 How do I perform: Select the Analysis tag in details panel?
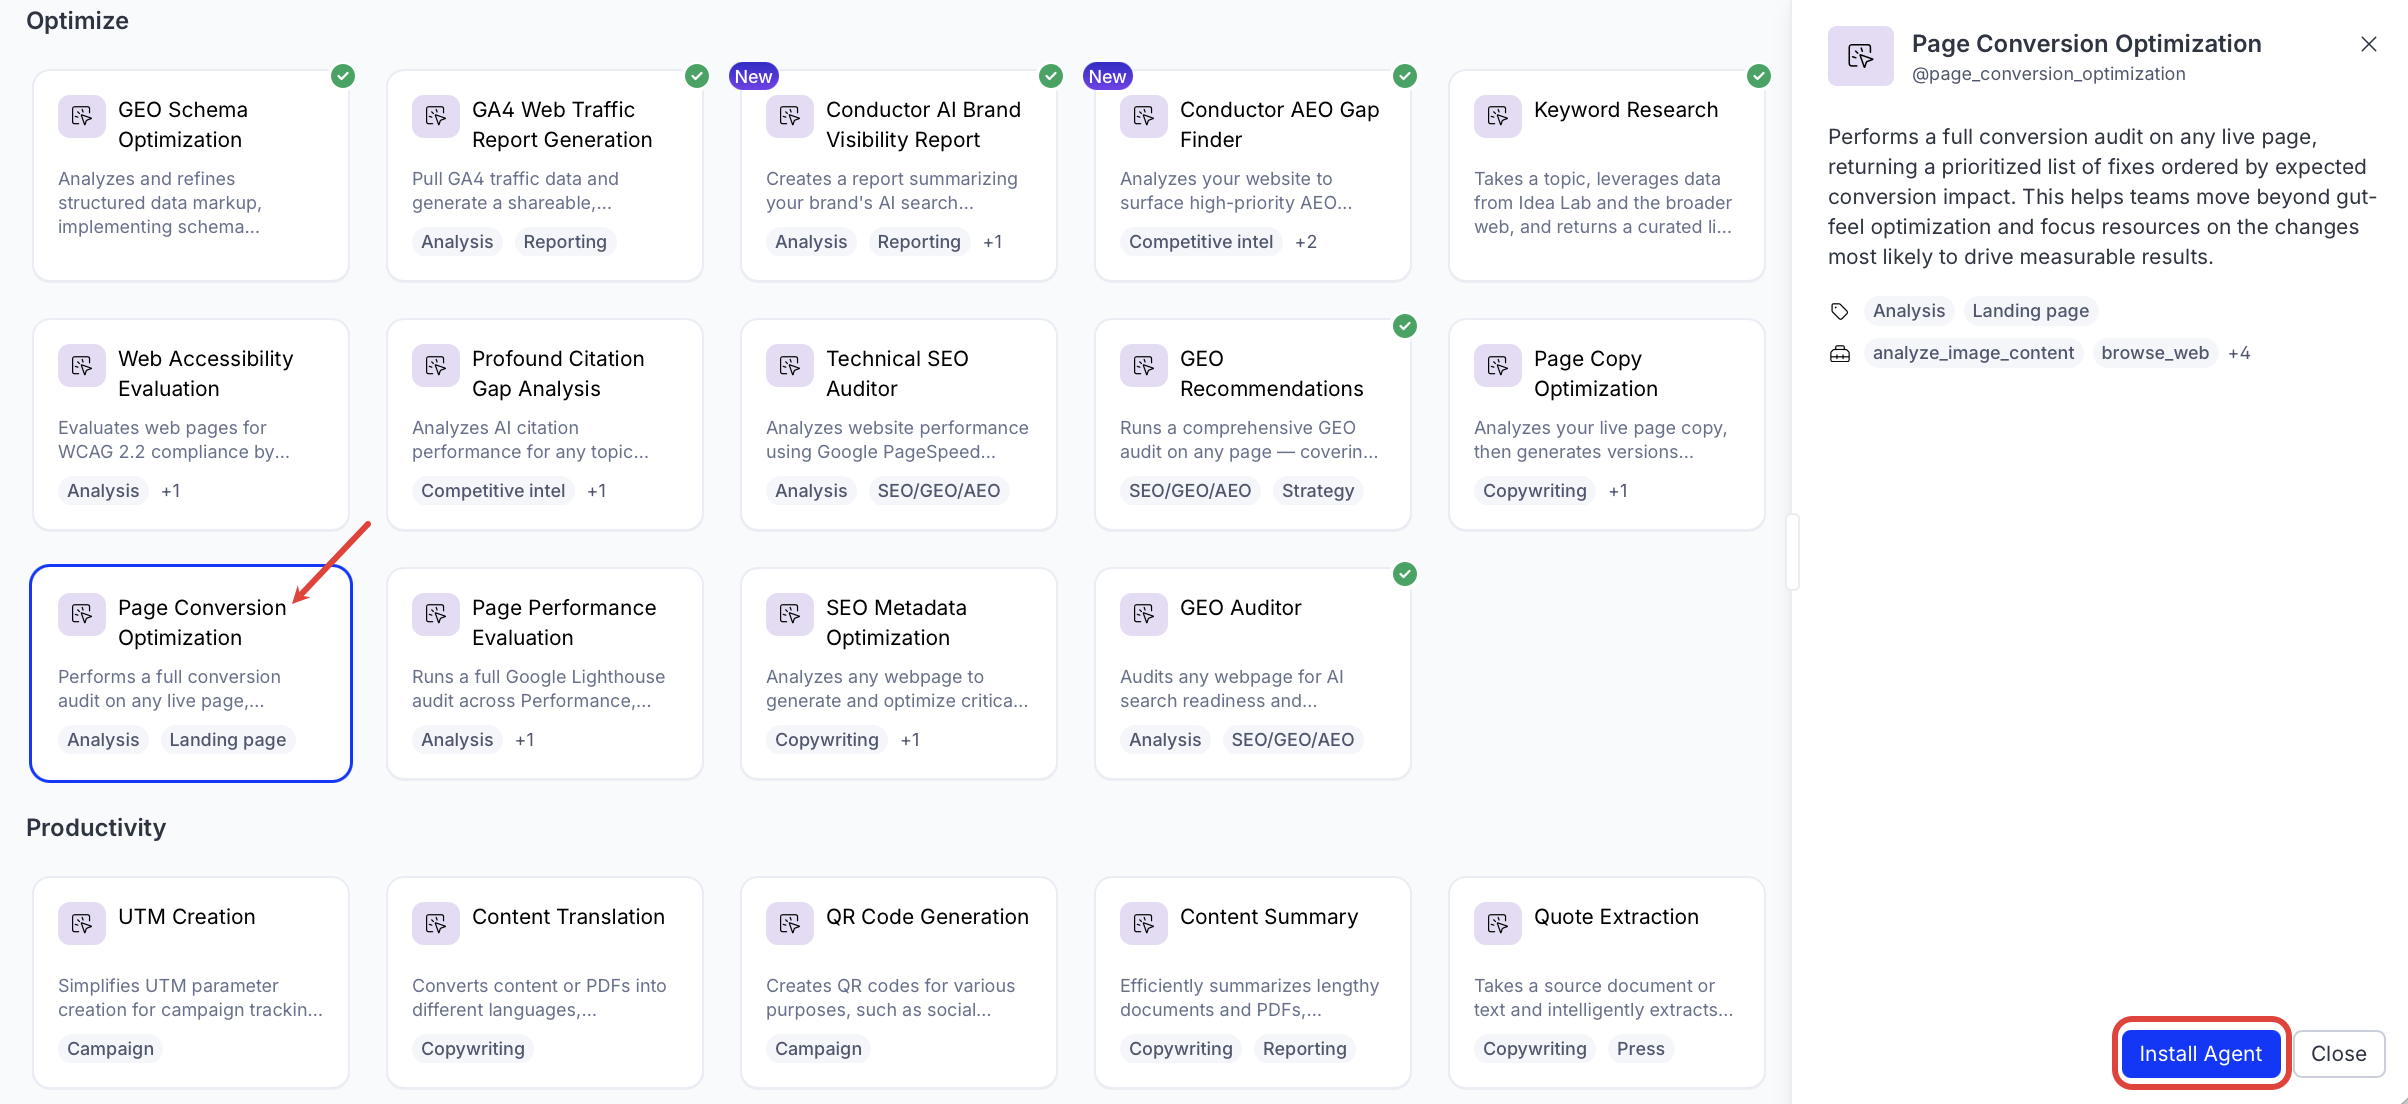(1908, 311)
